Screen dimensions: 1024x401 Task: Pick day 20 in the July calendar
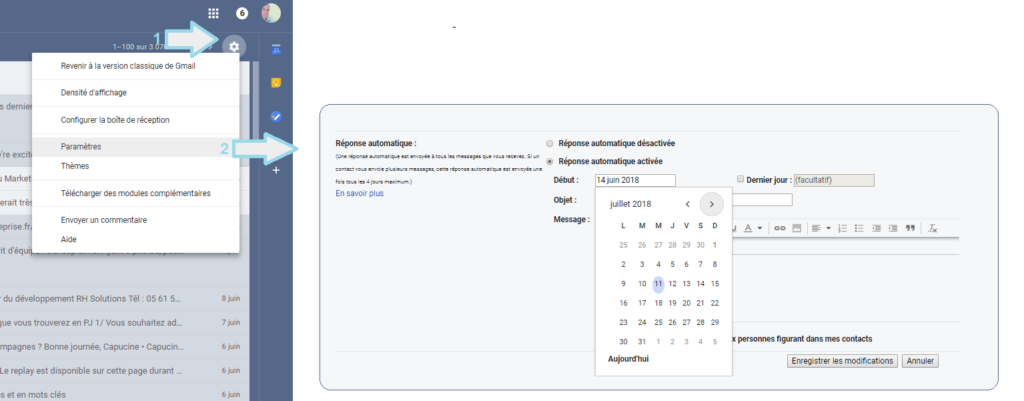pos(686,303)
